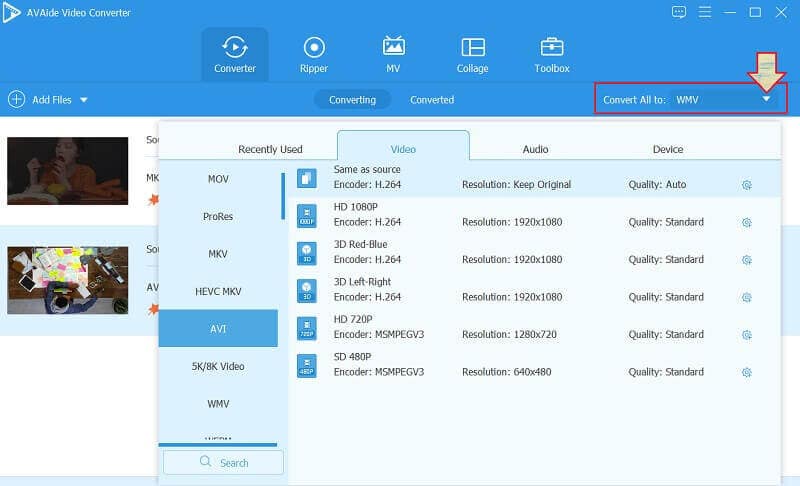Click the format Search field

(x=223, y=463)
